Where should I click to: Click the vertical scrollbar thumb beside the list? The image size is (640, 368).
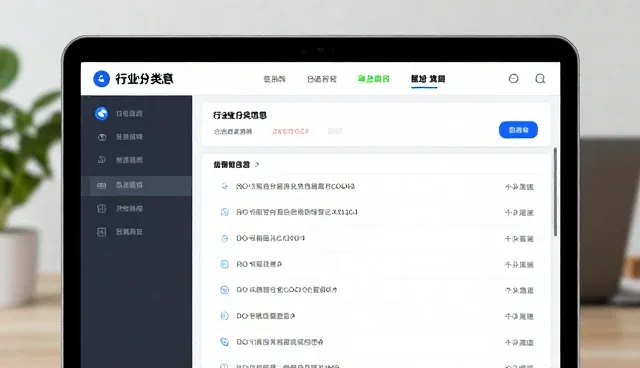point(555,192)
